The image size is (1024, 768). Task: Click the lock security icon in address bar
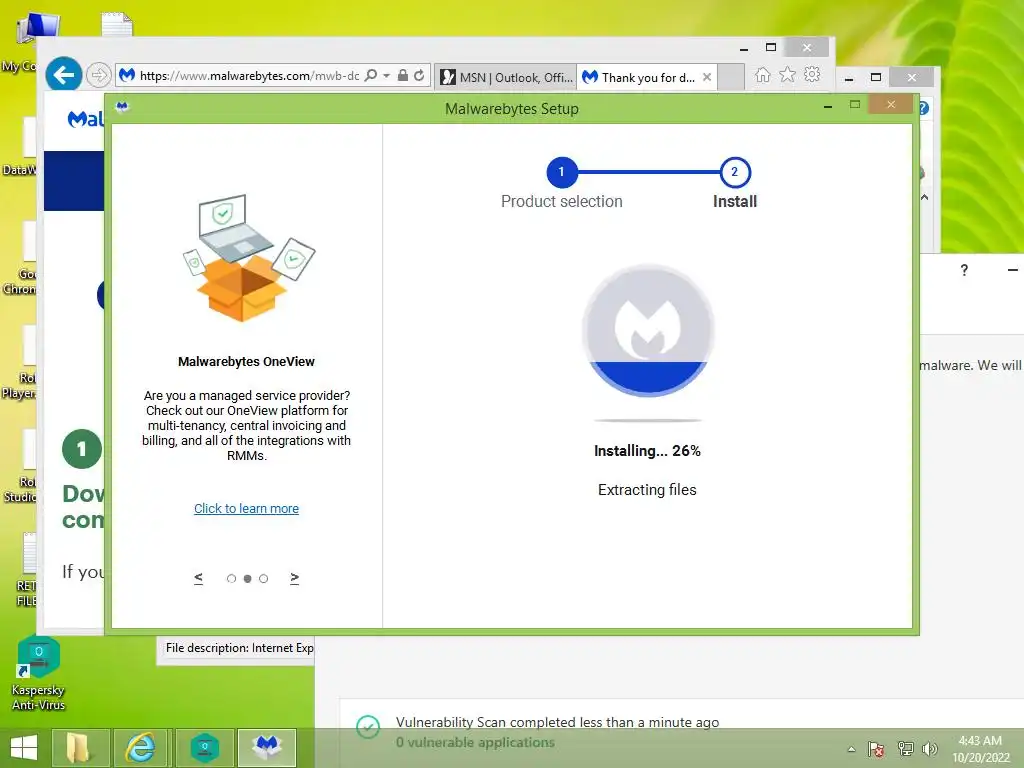[x=403, y=75]
